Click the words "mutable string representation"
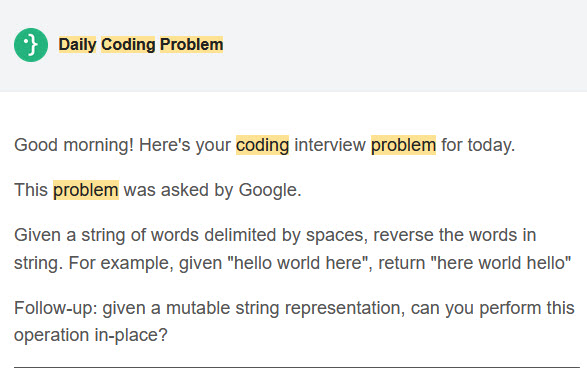Screen dimensions: 587x368 [283, 308]
